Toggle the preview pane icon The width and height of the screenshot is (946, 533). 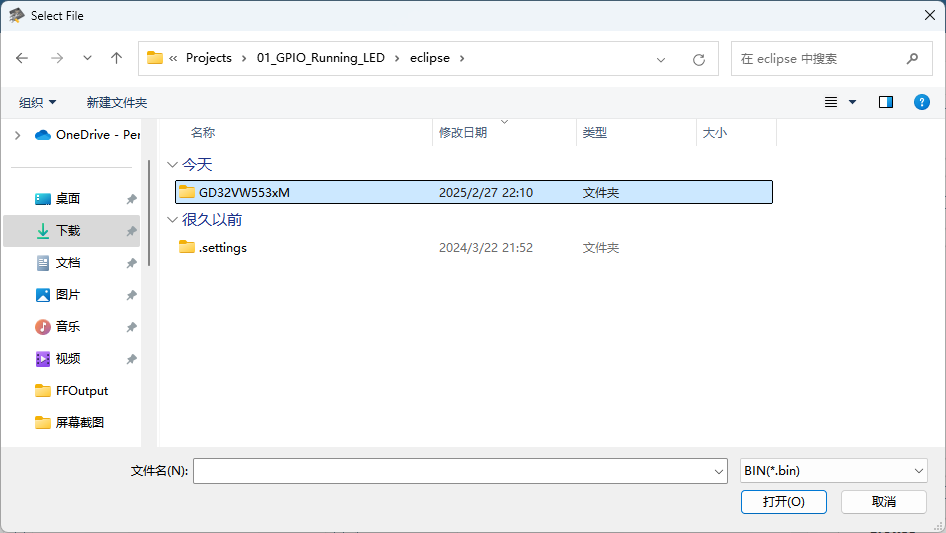tap(885, 102)
